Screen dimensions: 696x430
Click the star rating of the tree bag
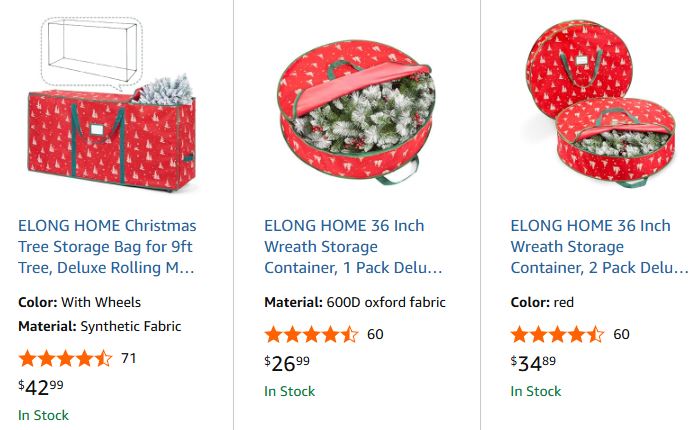click(65, 358)
